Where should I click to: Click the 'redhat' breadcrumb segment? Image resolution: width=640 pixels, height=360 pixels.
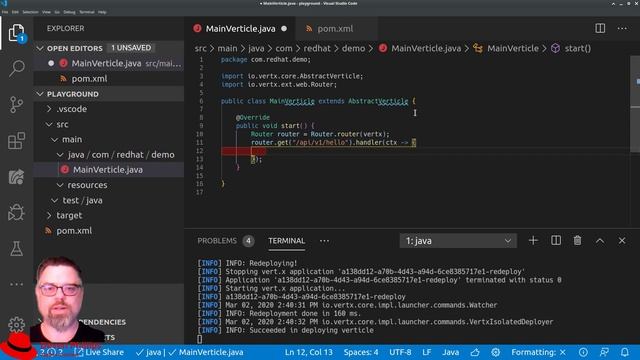point(317,48)
